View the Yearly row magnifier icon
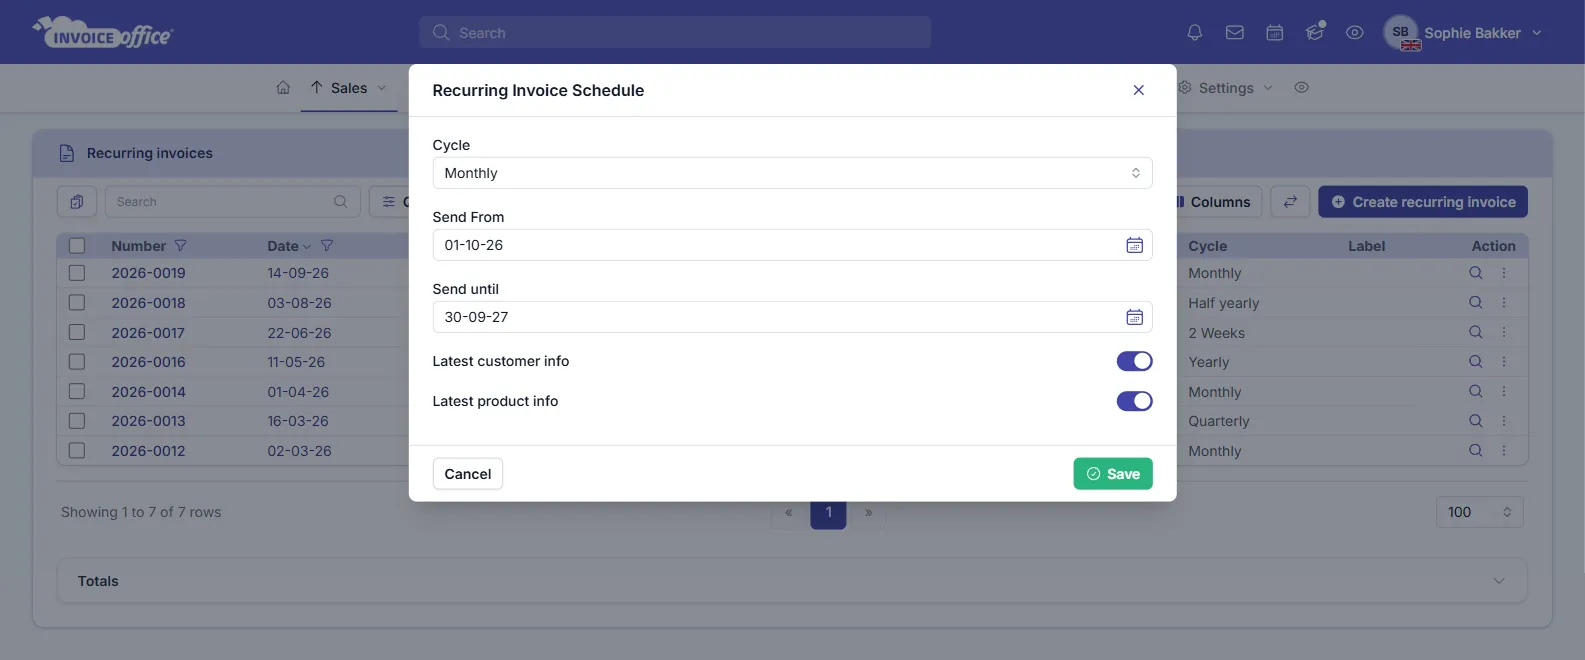1585x660 pixels. (1475, 362)
